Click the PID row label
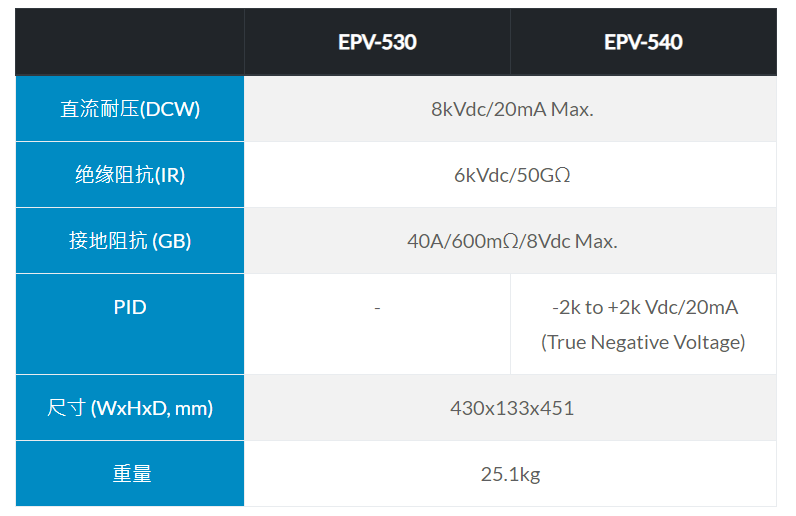 click(x=130, y=307)
